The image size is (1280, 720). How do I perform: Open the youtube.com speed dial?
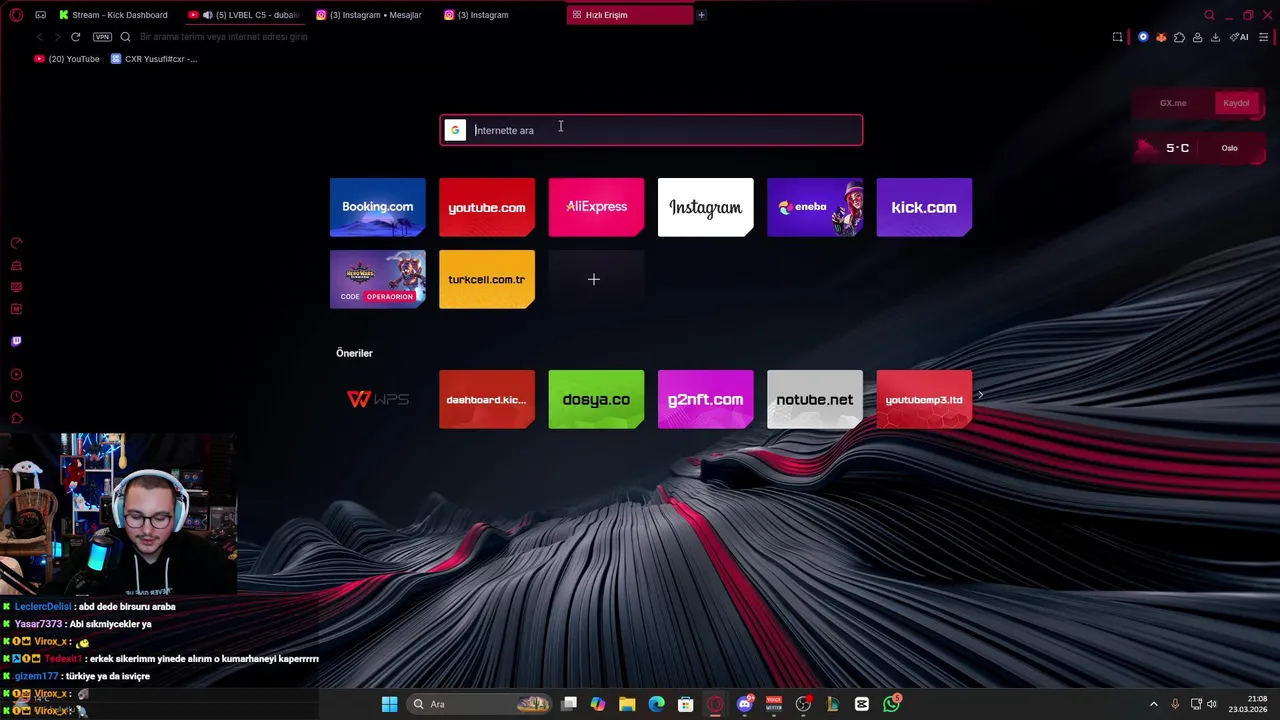click(x=487, y=207)
